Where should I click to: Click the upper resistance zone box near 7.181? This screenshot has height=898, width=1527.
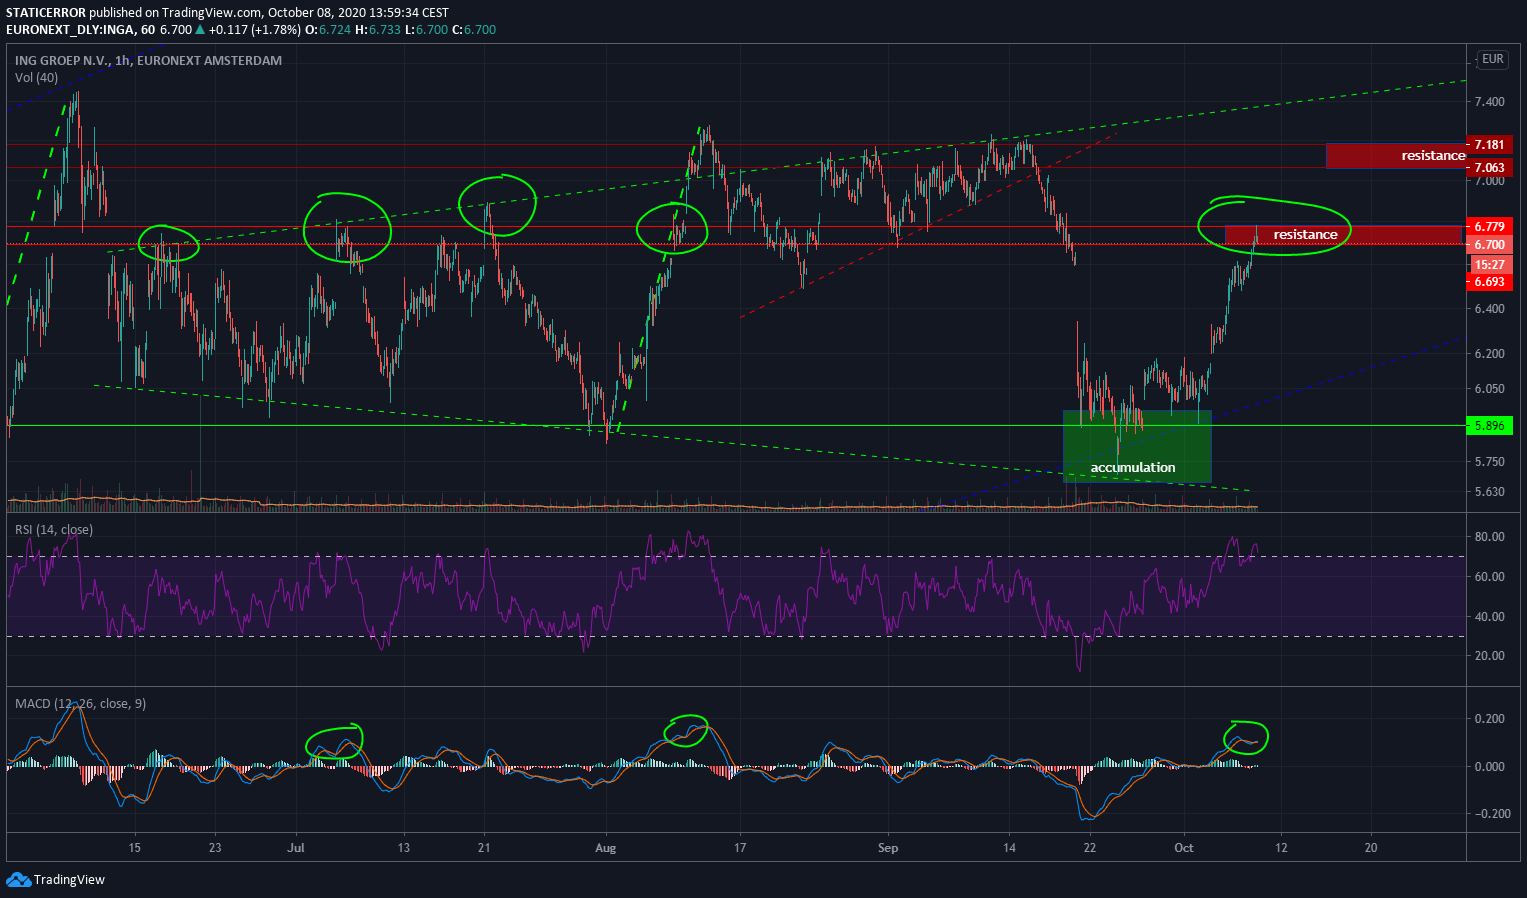[x=1396, y=156]
